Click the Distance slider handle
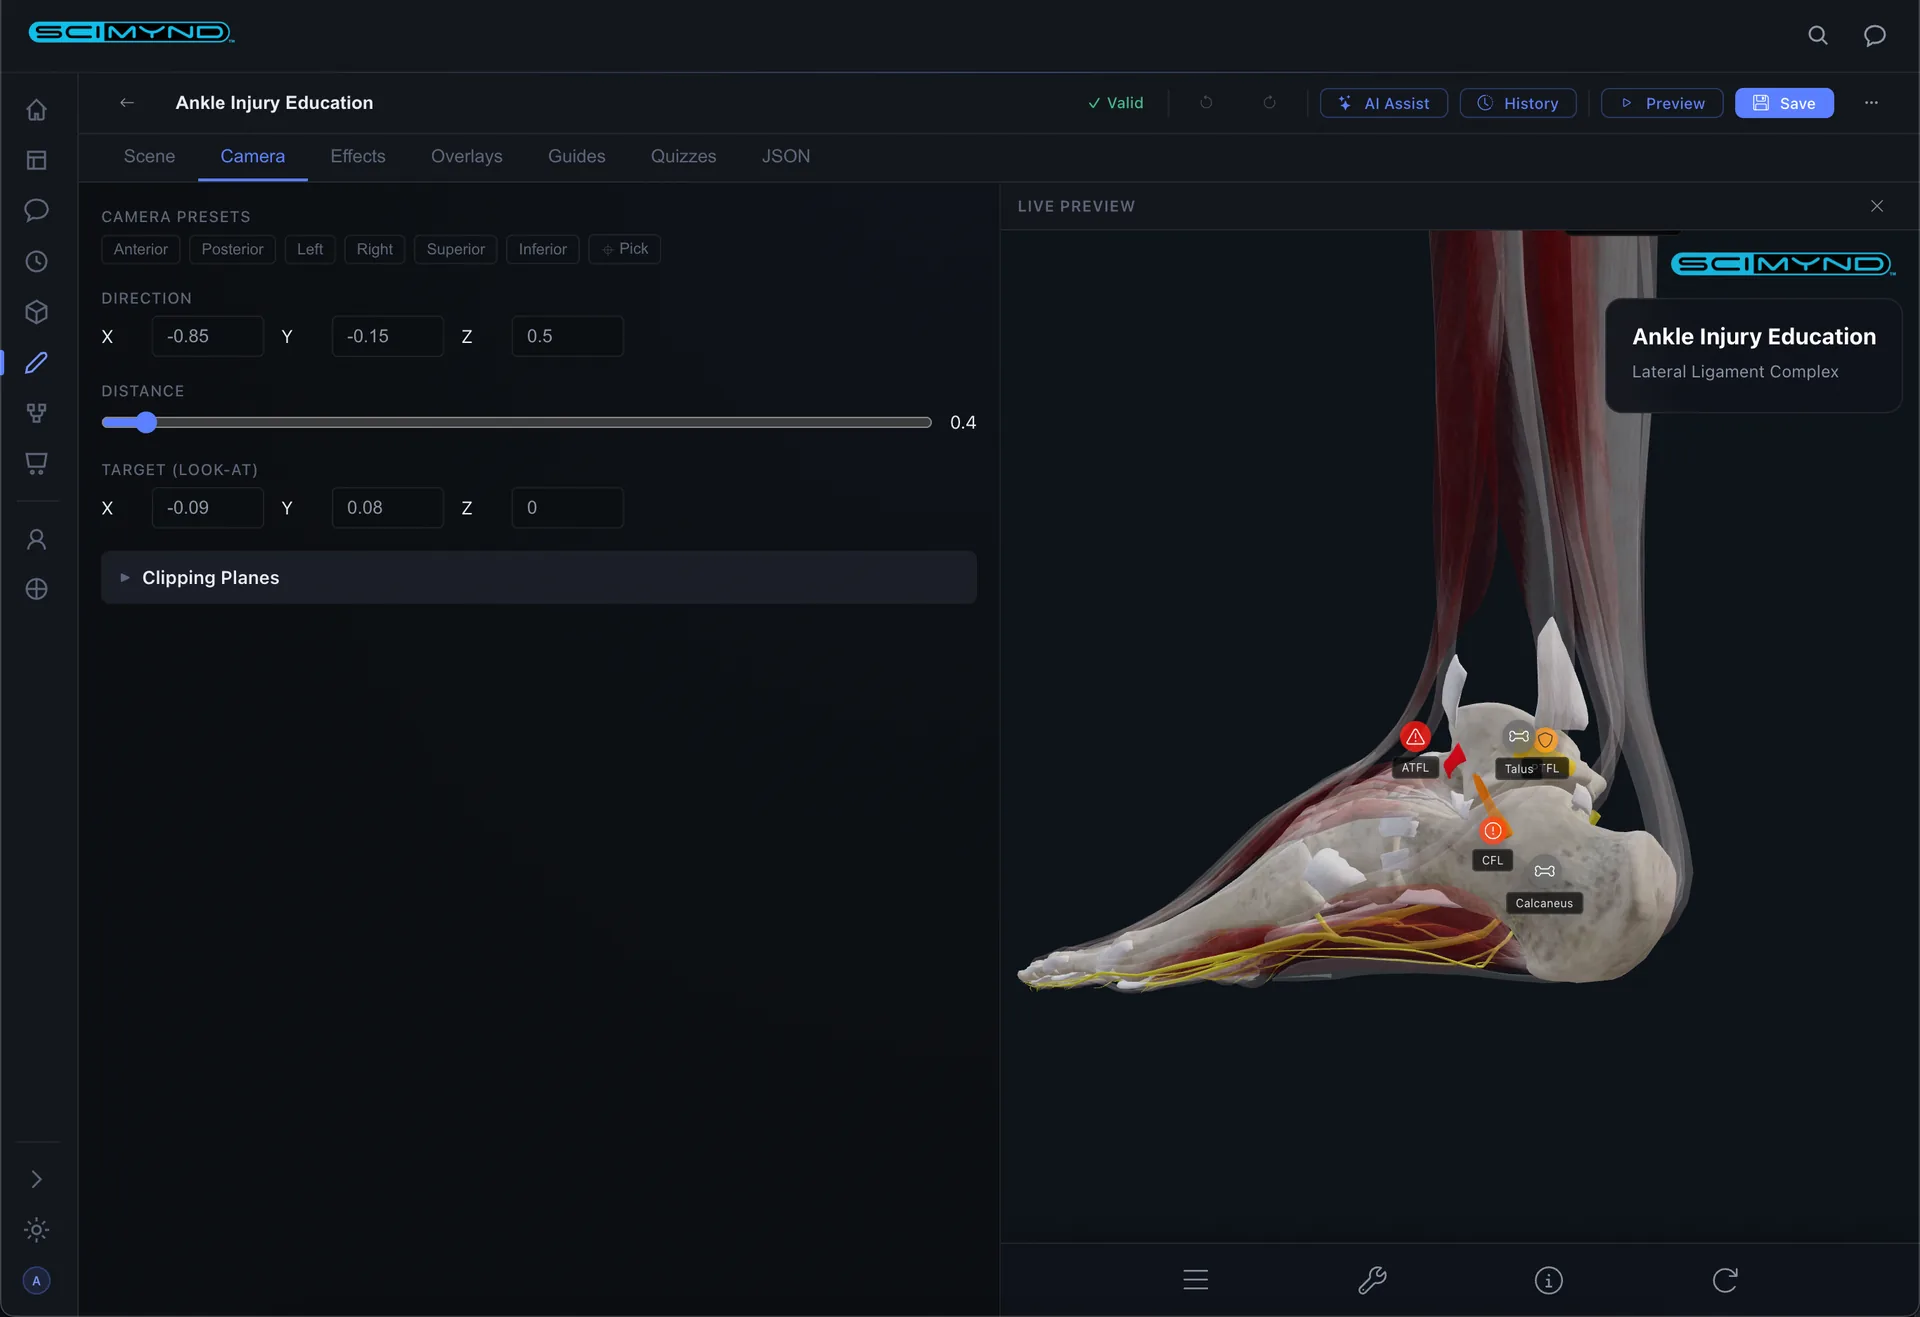This screenshot has height=1317, width=1920. 146,423
